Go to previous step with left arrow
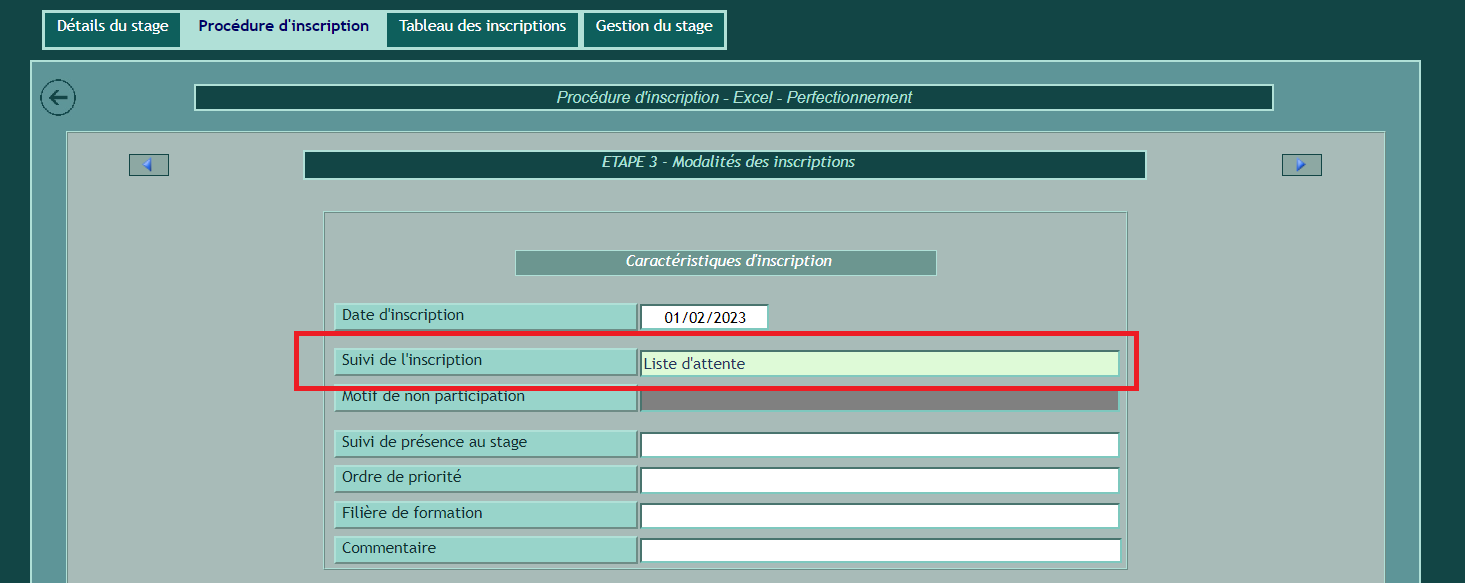The image size is (1465, 583). point(149,165)
